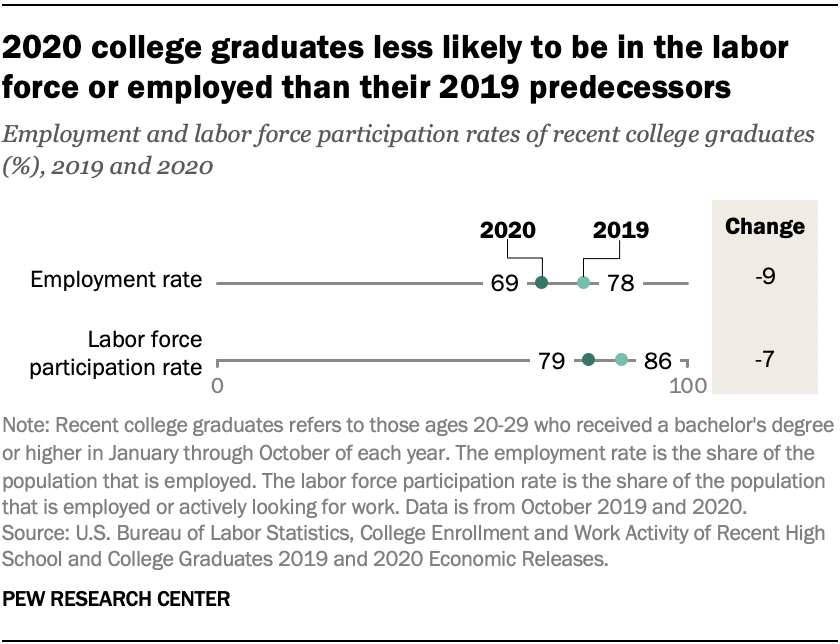Click the bold "2019" legend label
This screenshot has height=644, width=840.
(x=621, y=231)
